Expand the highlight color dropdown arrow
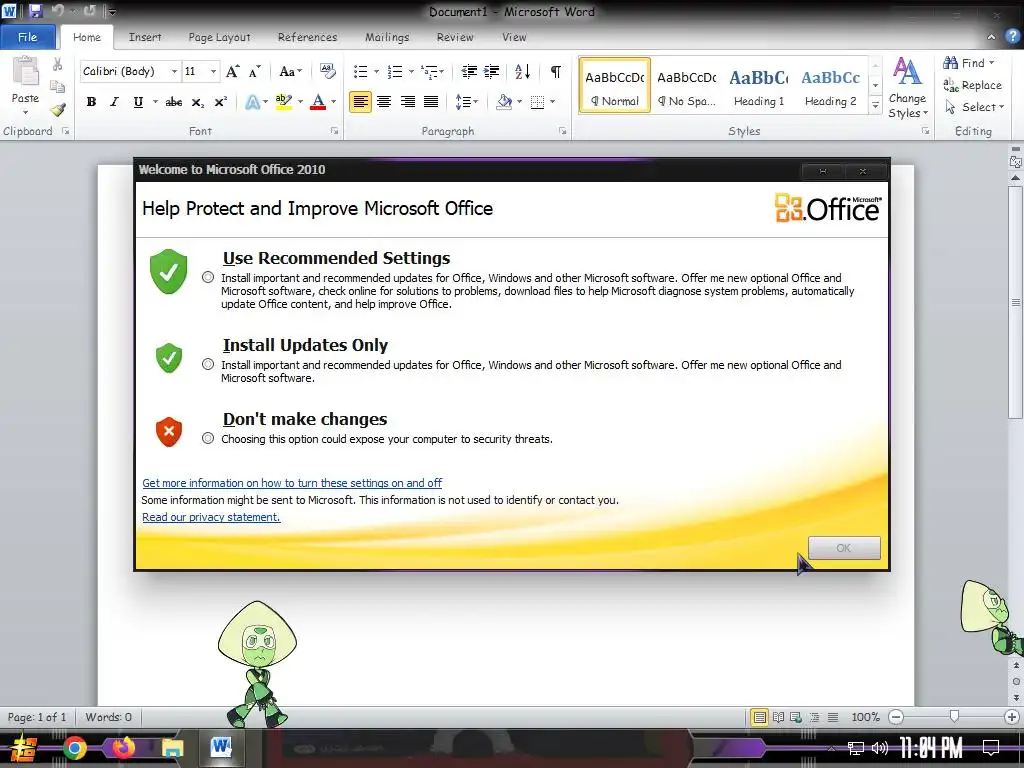1024x768 pixels. (x=300, y=102)
